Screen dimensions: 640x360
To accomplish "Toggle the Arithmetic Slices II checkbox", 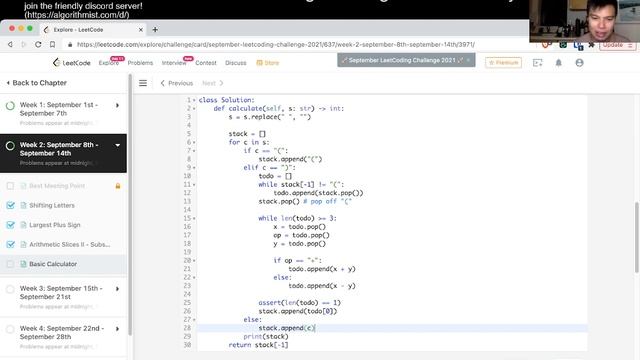I will point(10,244).
